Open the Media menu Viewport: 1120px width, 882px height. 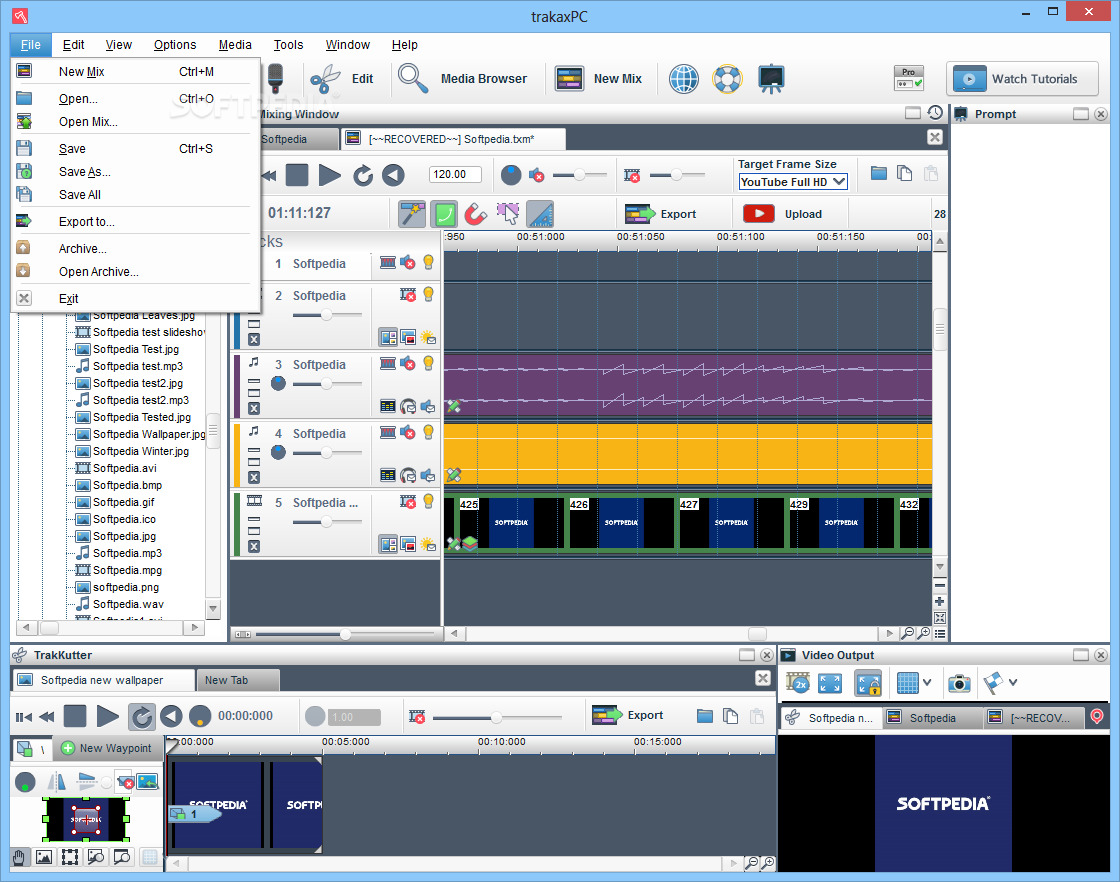pos(235,44)
